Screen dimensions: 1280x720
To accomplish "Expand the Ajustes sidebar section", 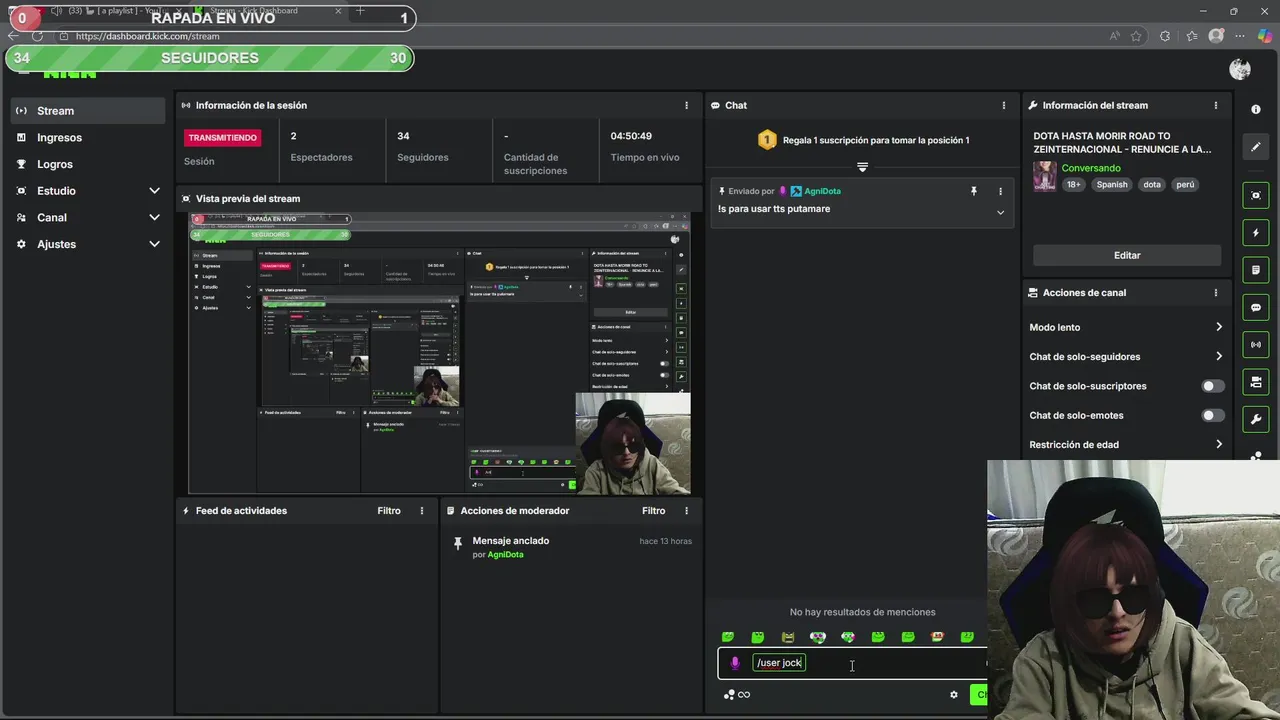I will coord(154,244).
